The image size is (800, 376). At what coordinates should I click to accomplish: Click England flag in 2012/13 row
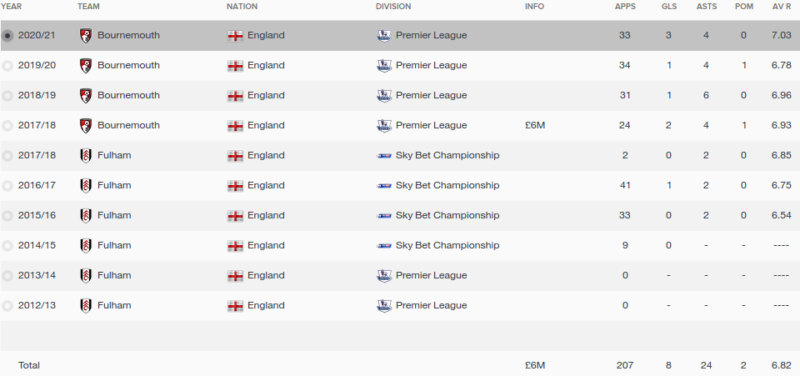[x=235, y=306]
